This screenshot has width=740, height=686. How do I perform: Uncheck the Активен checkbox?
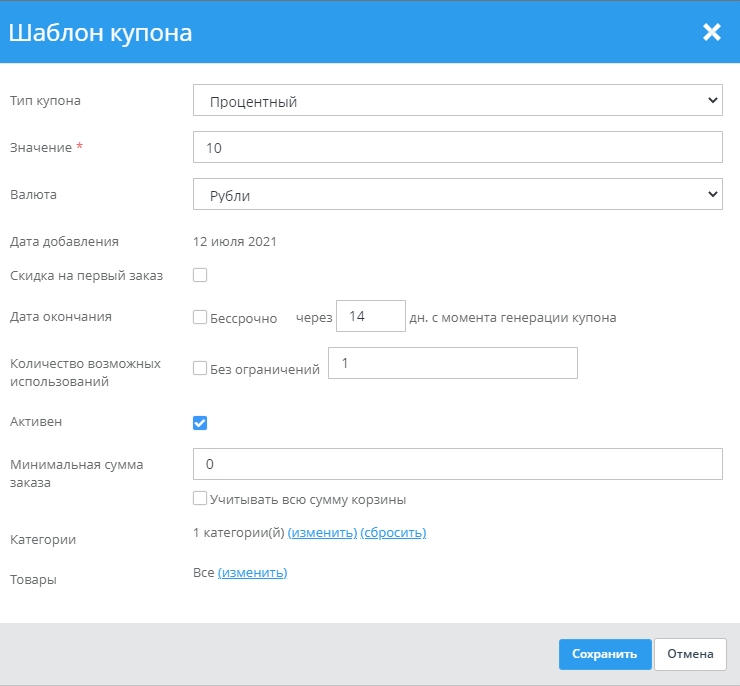pyautogui.click(x=200, y=422)
